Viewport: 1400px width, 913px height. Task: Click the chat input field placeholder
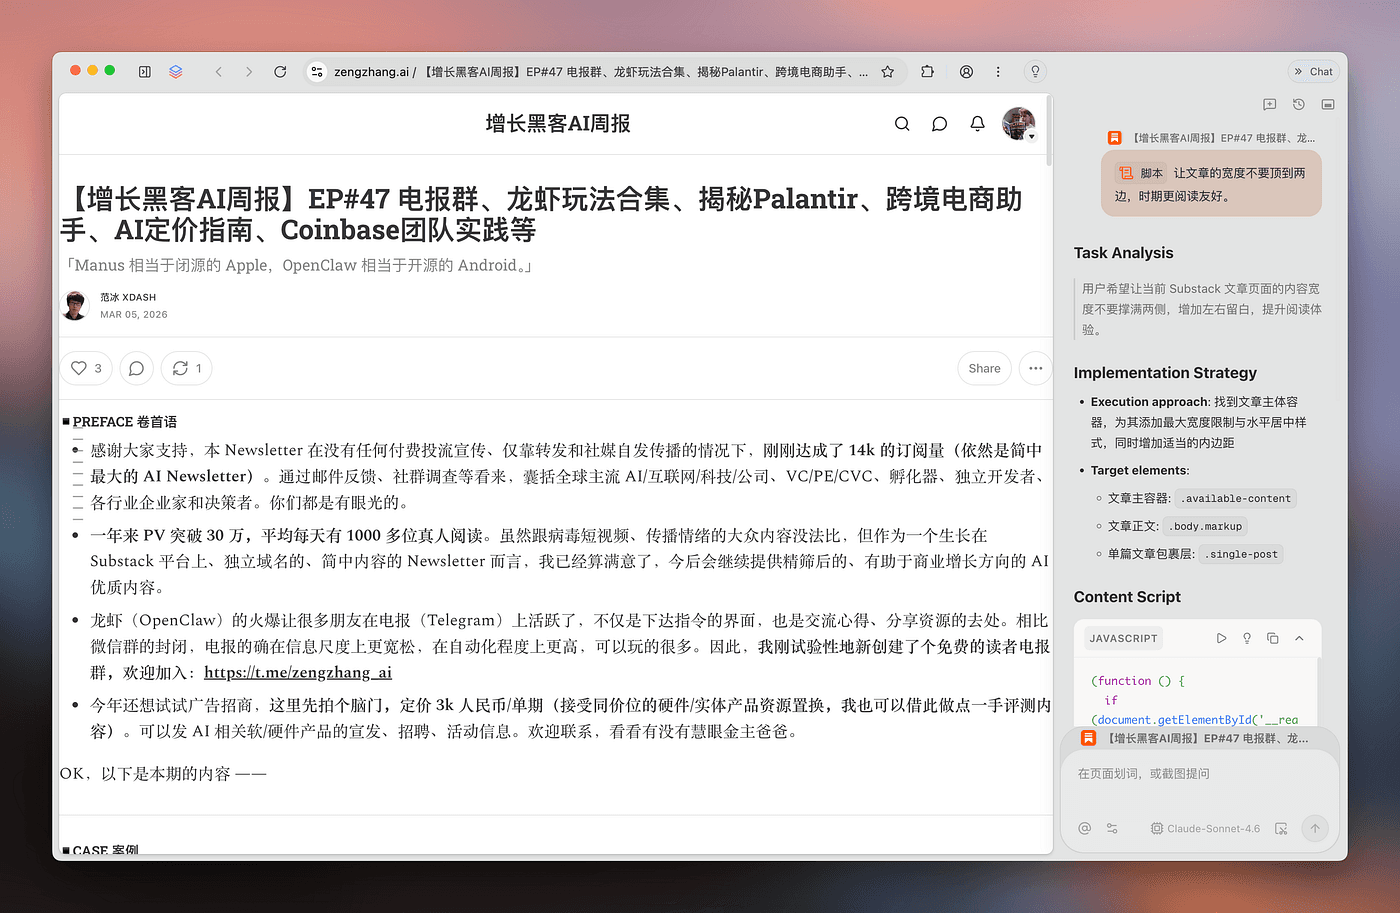(x=1143, y=773)
